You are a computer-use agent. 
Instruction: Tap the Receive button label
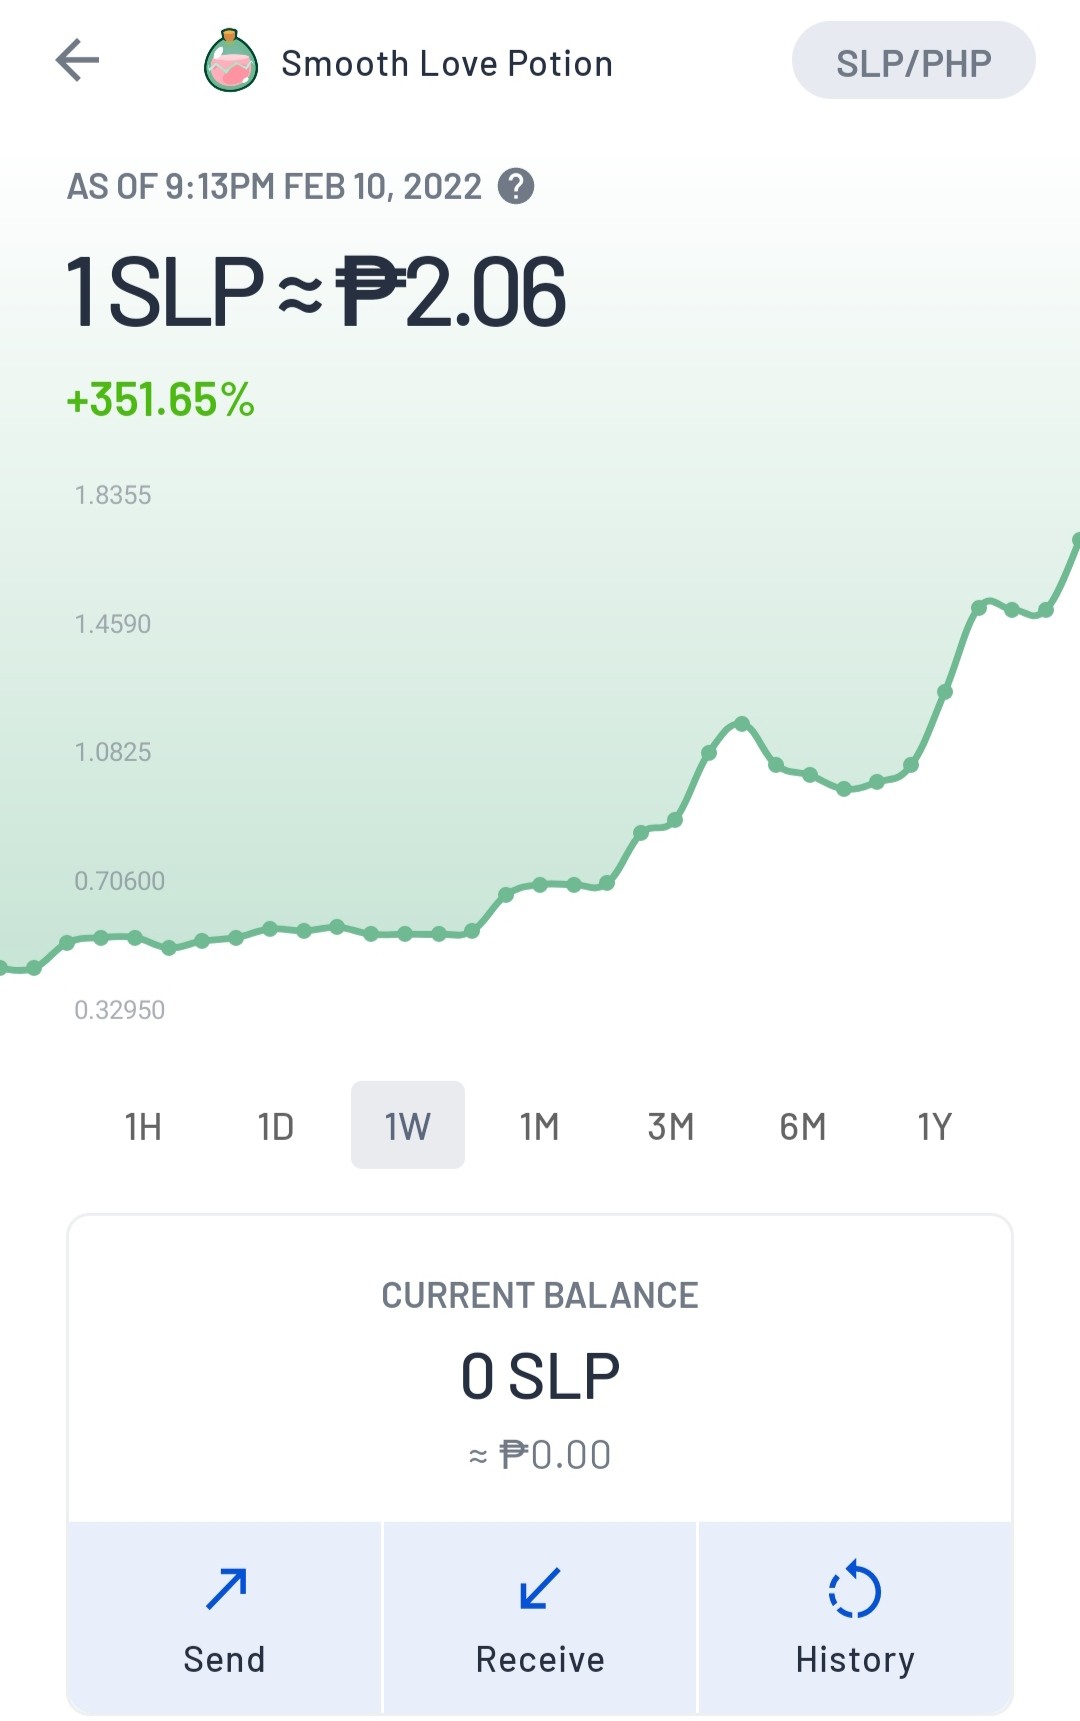(x=540, y=1659)
